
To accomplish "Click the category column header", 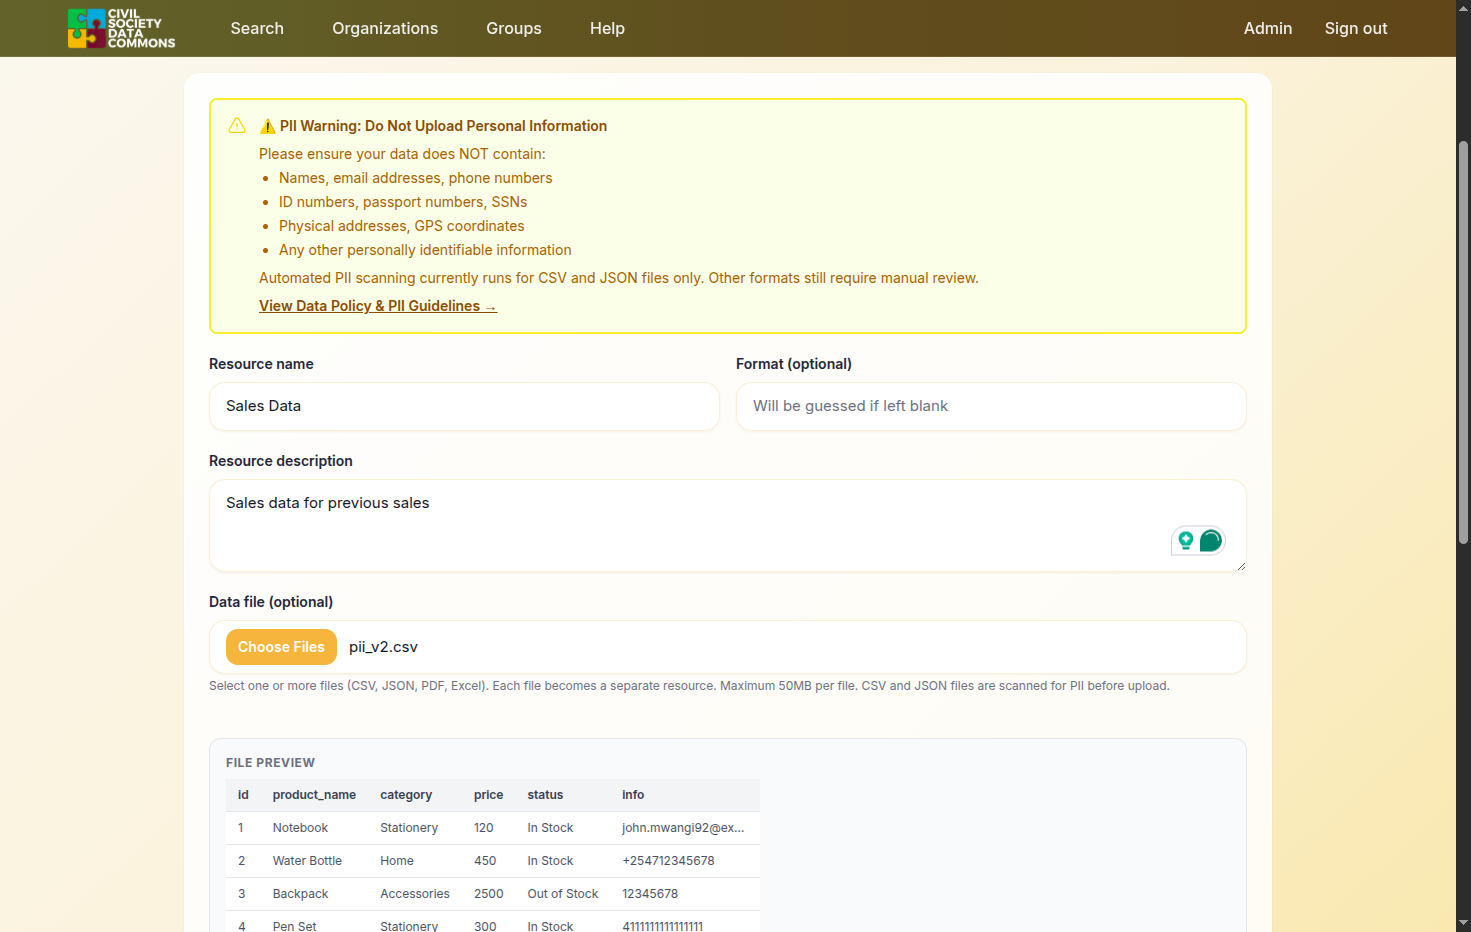I will (x=406, y=795).
